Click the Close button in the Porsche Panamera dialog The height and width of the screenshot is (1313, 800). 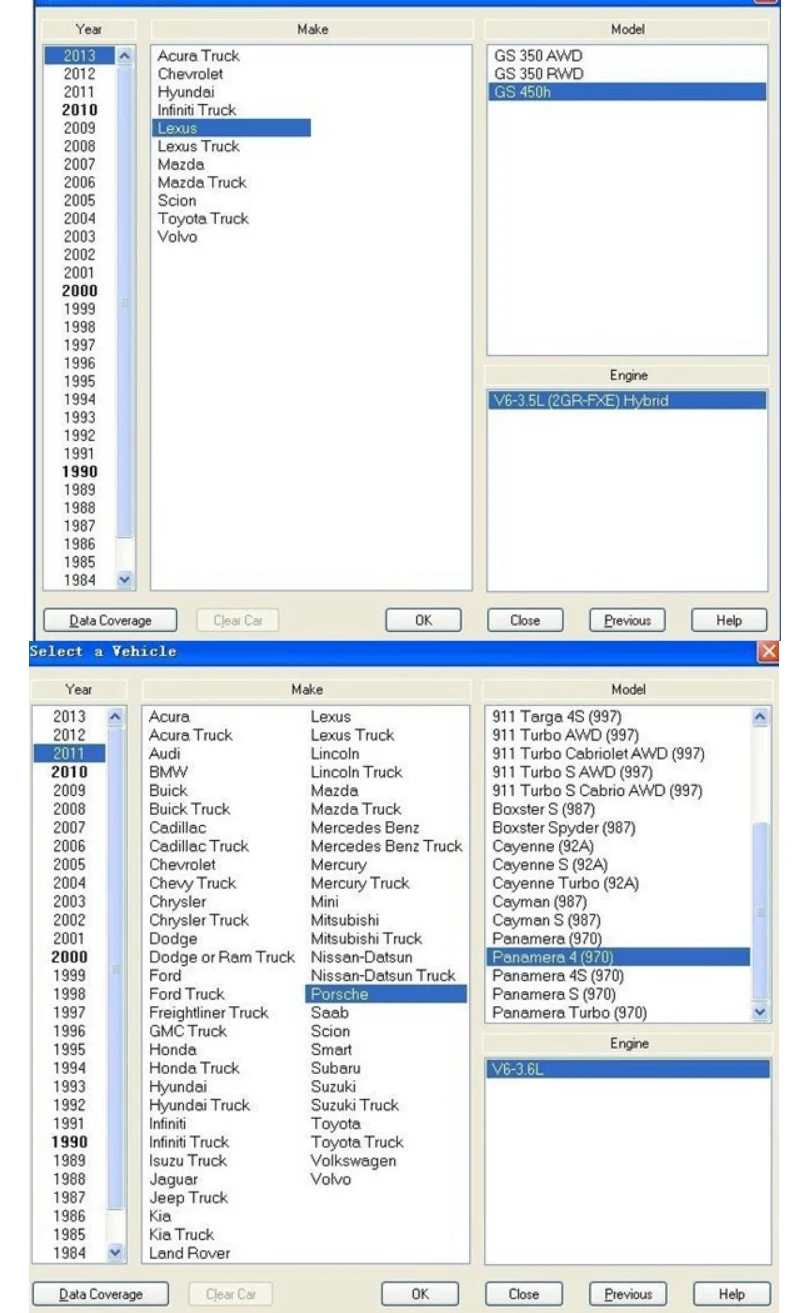(523, 1294)
